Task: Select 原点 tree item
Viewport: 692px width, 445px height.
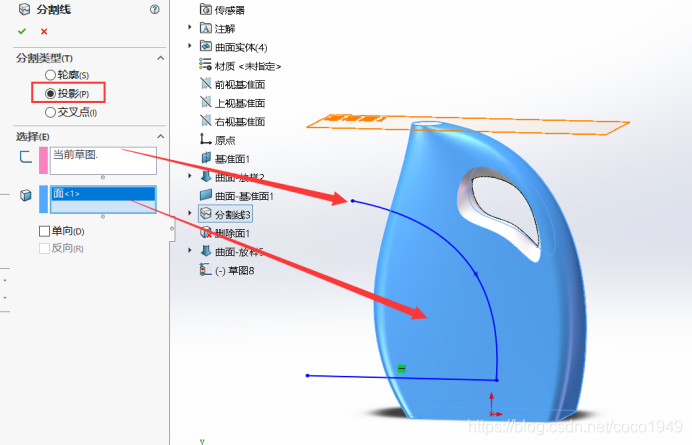Action: click(225, 140)
